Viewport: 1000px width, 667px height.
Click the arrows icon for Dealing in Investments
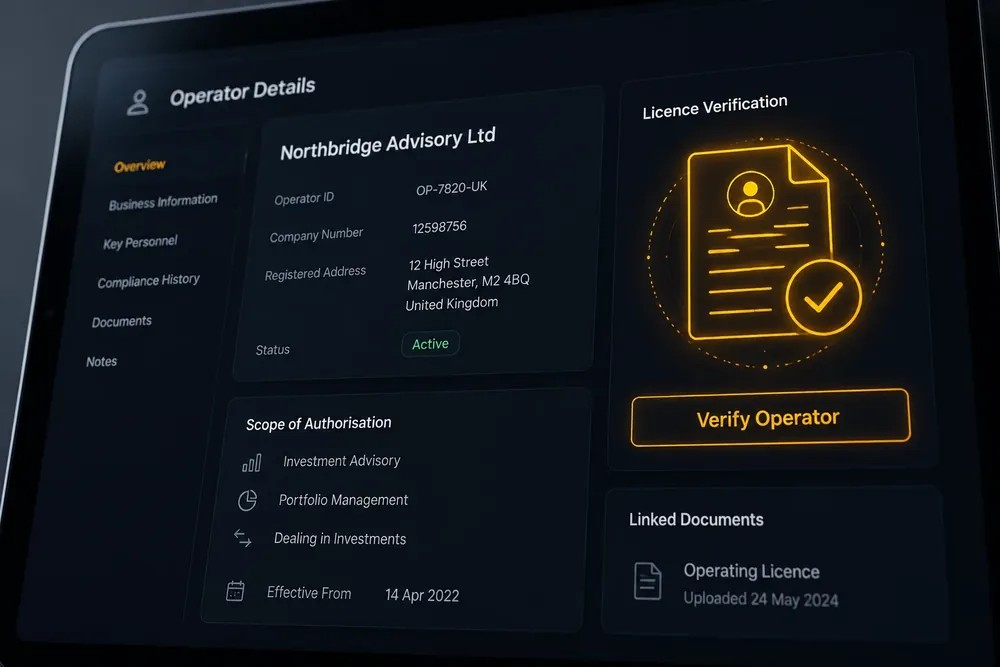point(242,538)
